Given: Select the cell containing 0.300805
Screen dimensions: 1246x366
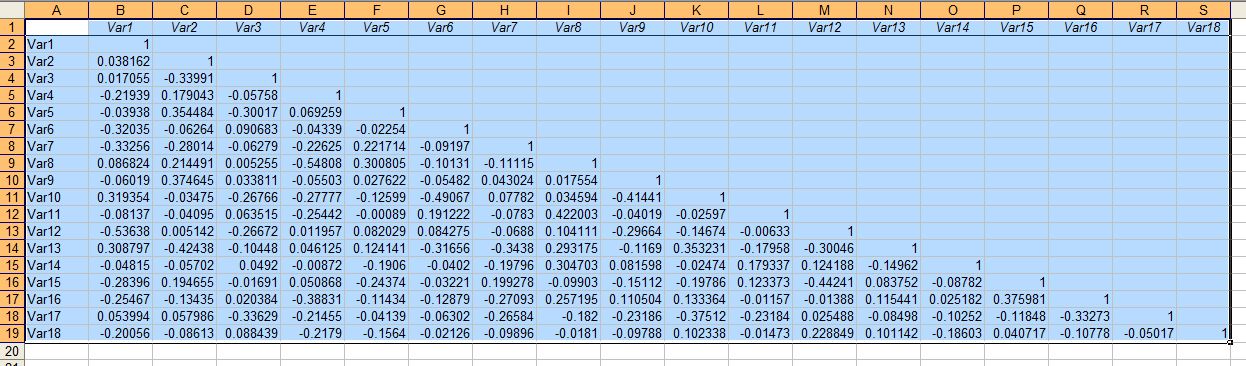Looking at the screenshot, I should 376,163.
